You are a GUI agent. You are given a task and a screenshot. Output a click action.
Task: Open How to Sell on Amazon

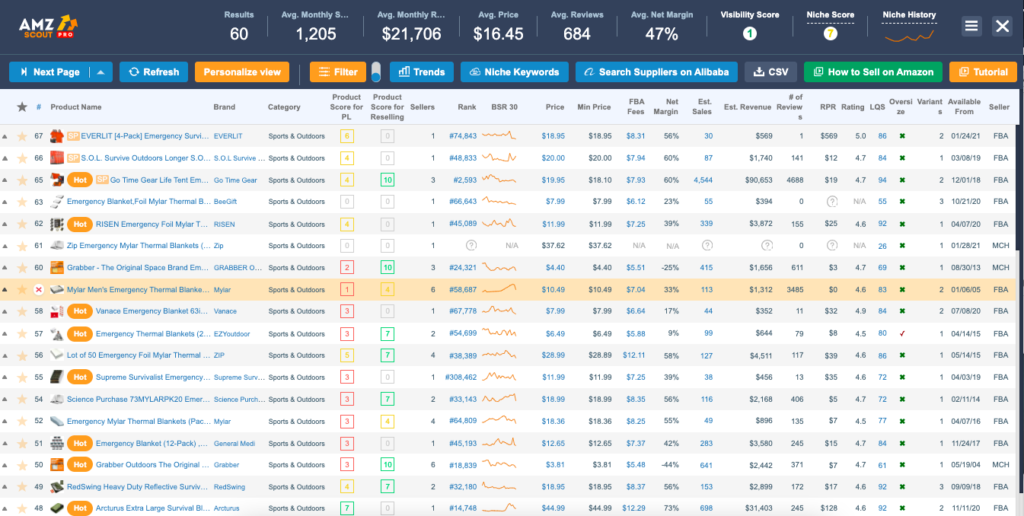pos(873,72)
